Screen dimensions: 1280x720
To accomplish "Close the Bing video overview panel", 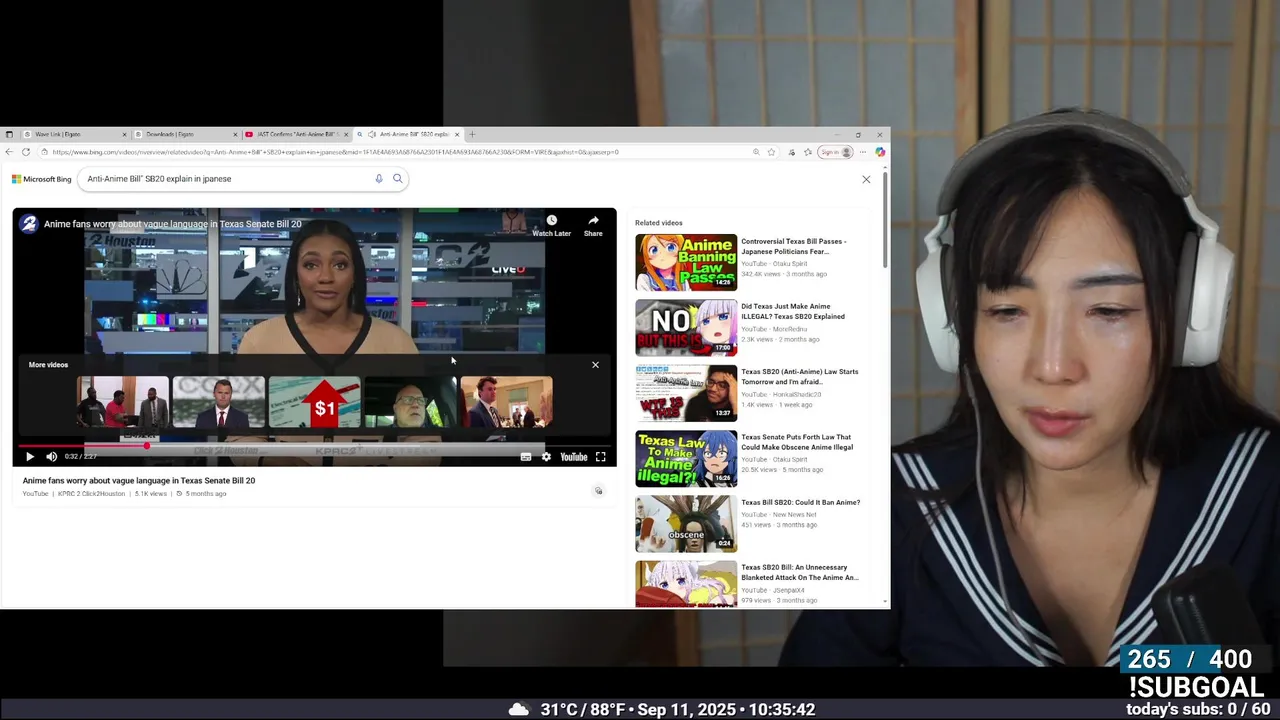I will tap(866, 179).
